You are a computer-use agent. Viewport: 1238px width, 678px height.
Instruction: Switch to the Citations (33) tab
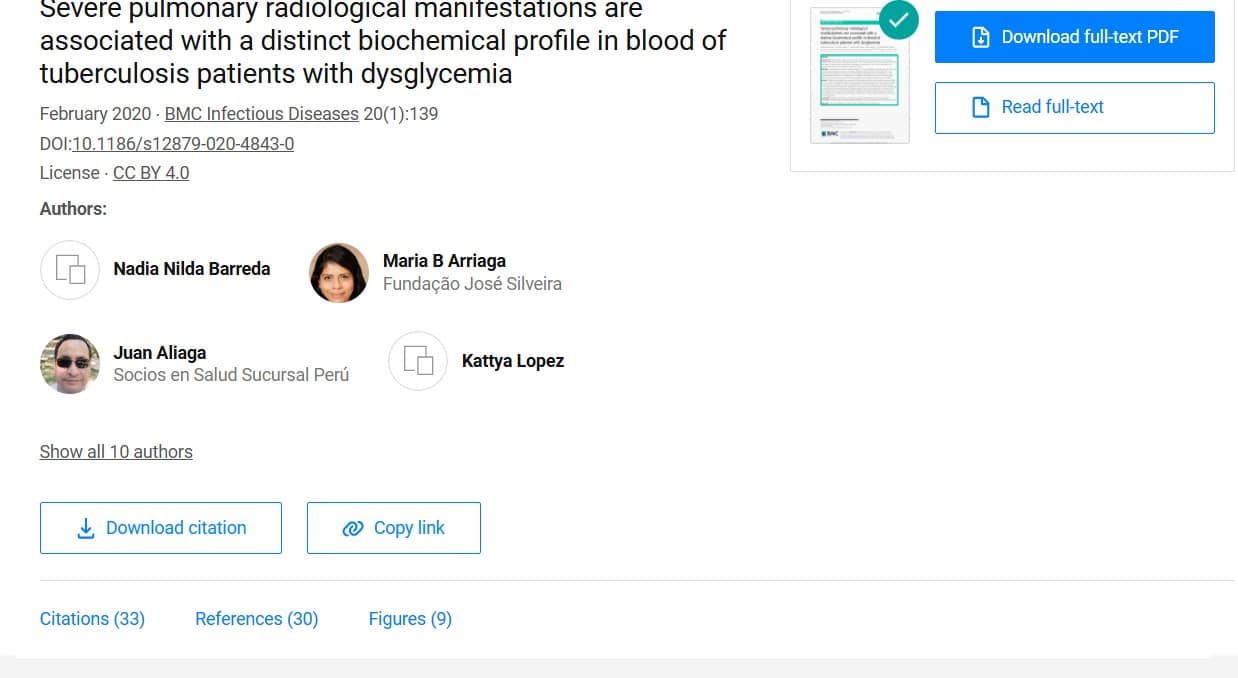click(x=92, y=619)
